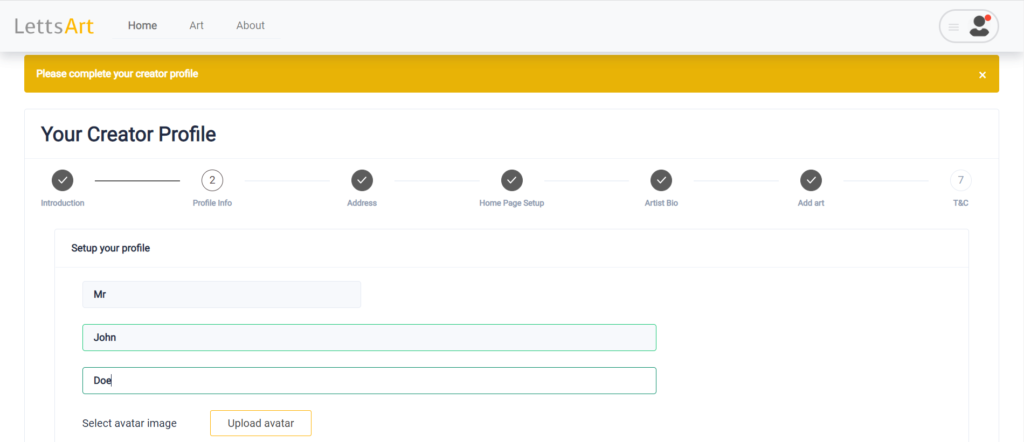
Task: Focus the last name field containing Doe
Action: click(x=369, y=381)
